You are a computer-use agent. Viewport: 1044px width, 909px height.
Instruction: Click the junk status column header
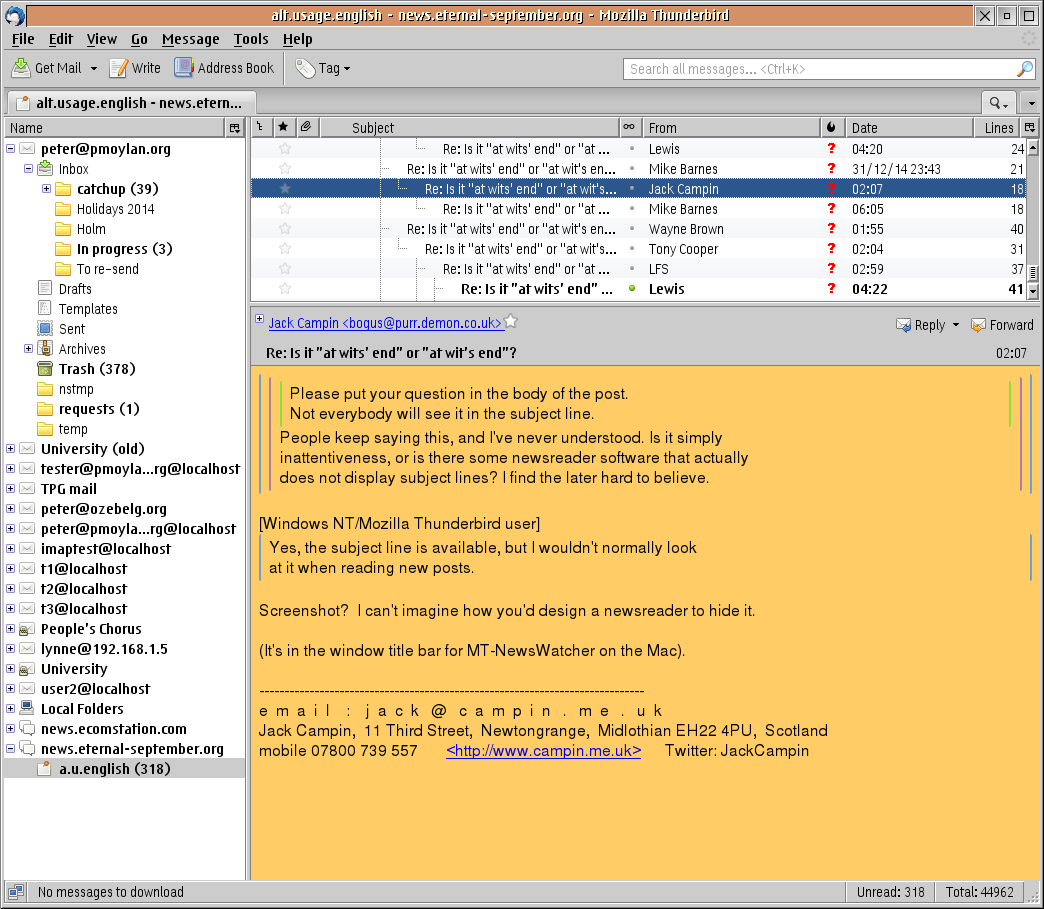[831, 127]
